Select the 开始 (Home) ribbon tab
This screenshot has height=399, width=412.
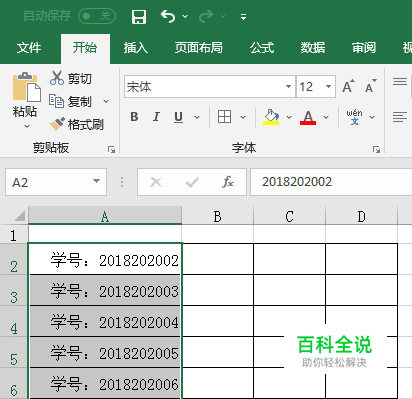pyautogui.click(x=85, y=48)
